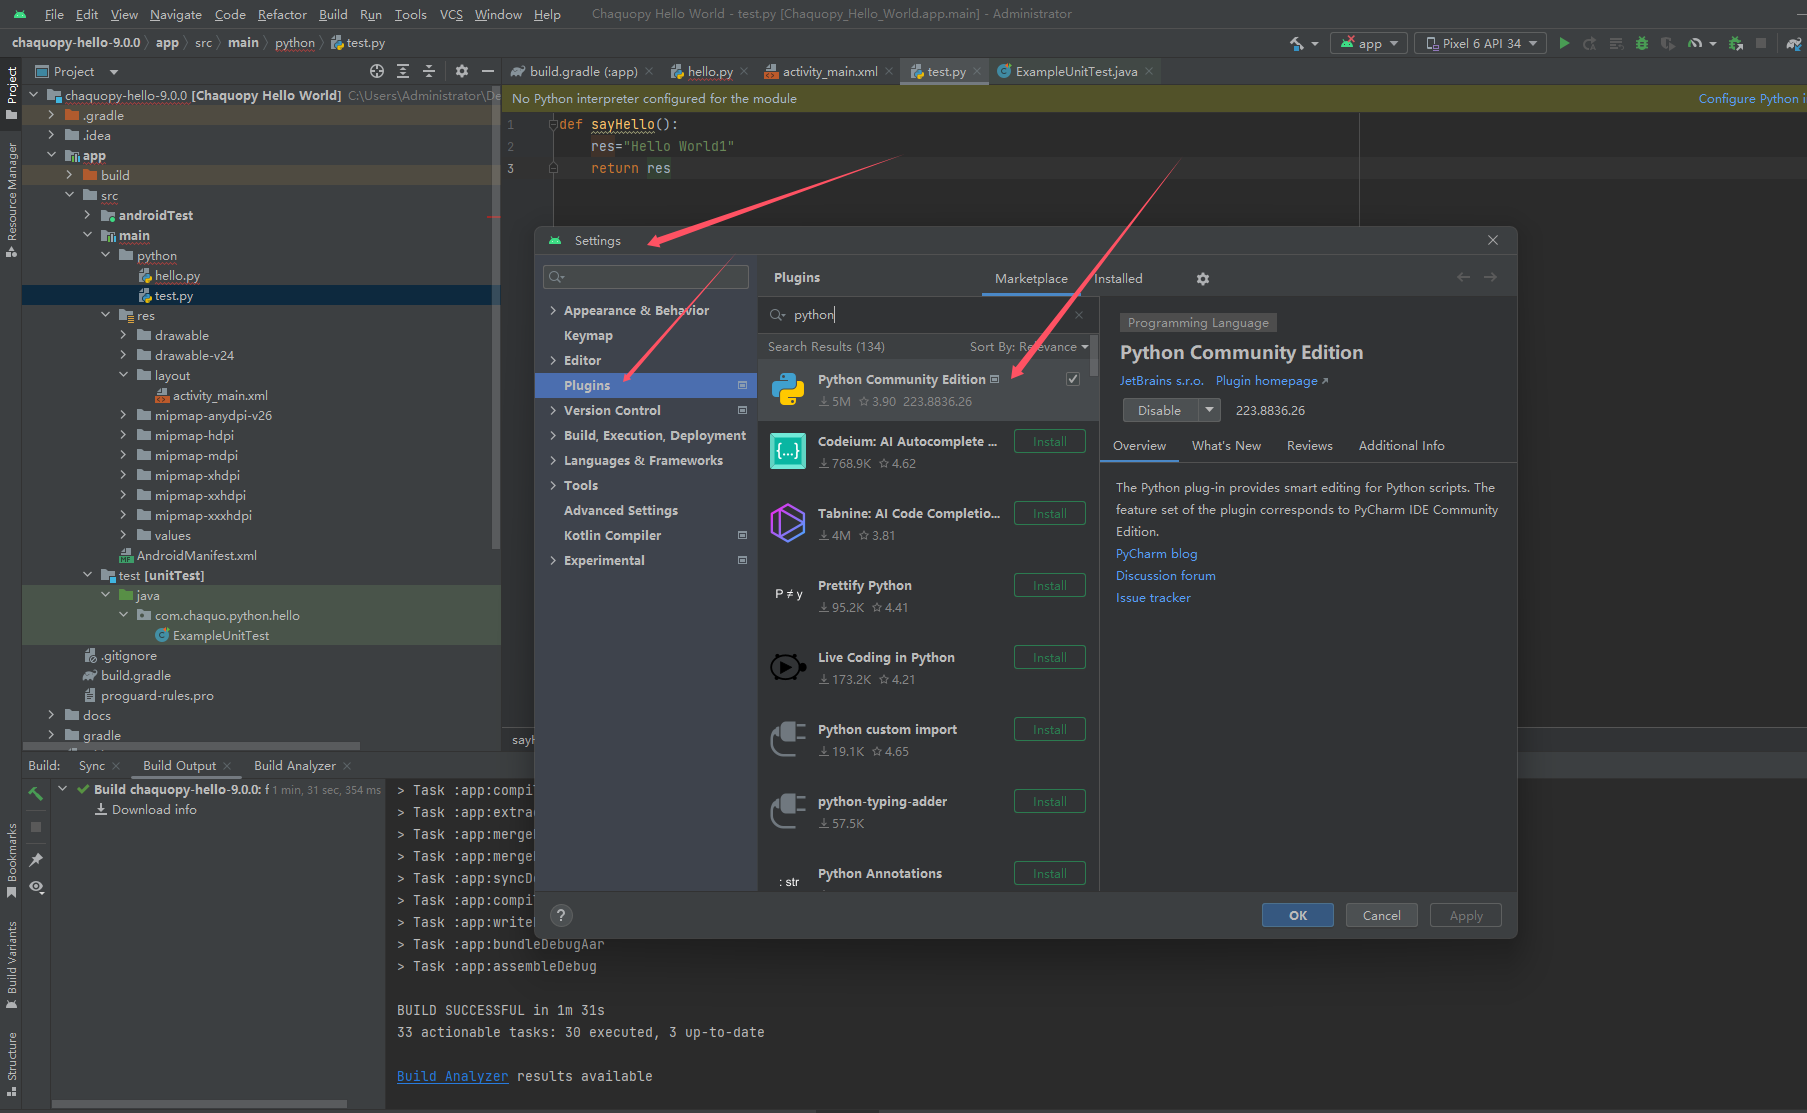Toggle the Version Control settings link icon
Screen dimensions: 1807x1113
pyautogui.click(x=742, y=410)
